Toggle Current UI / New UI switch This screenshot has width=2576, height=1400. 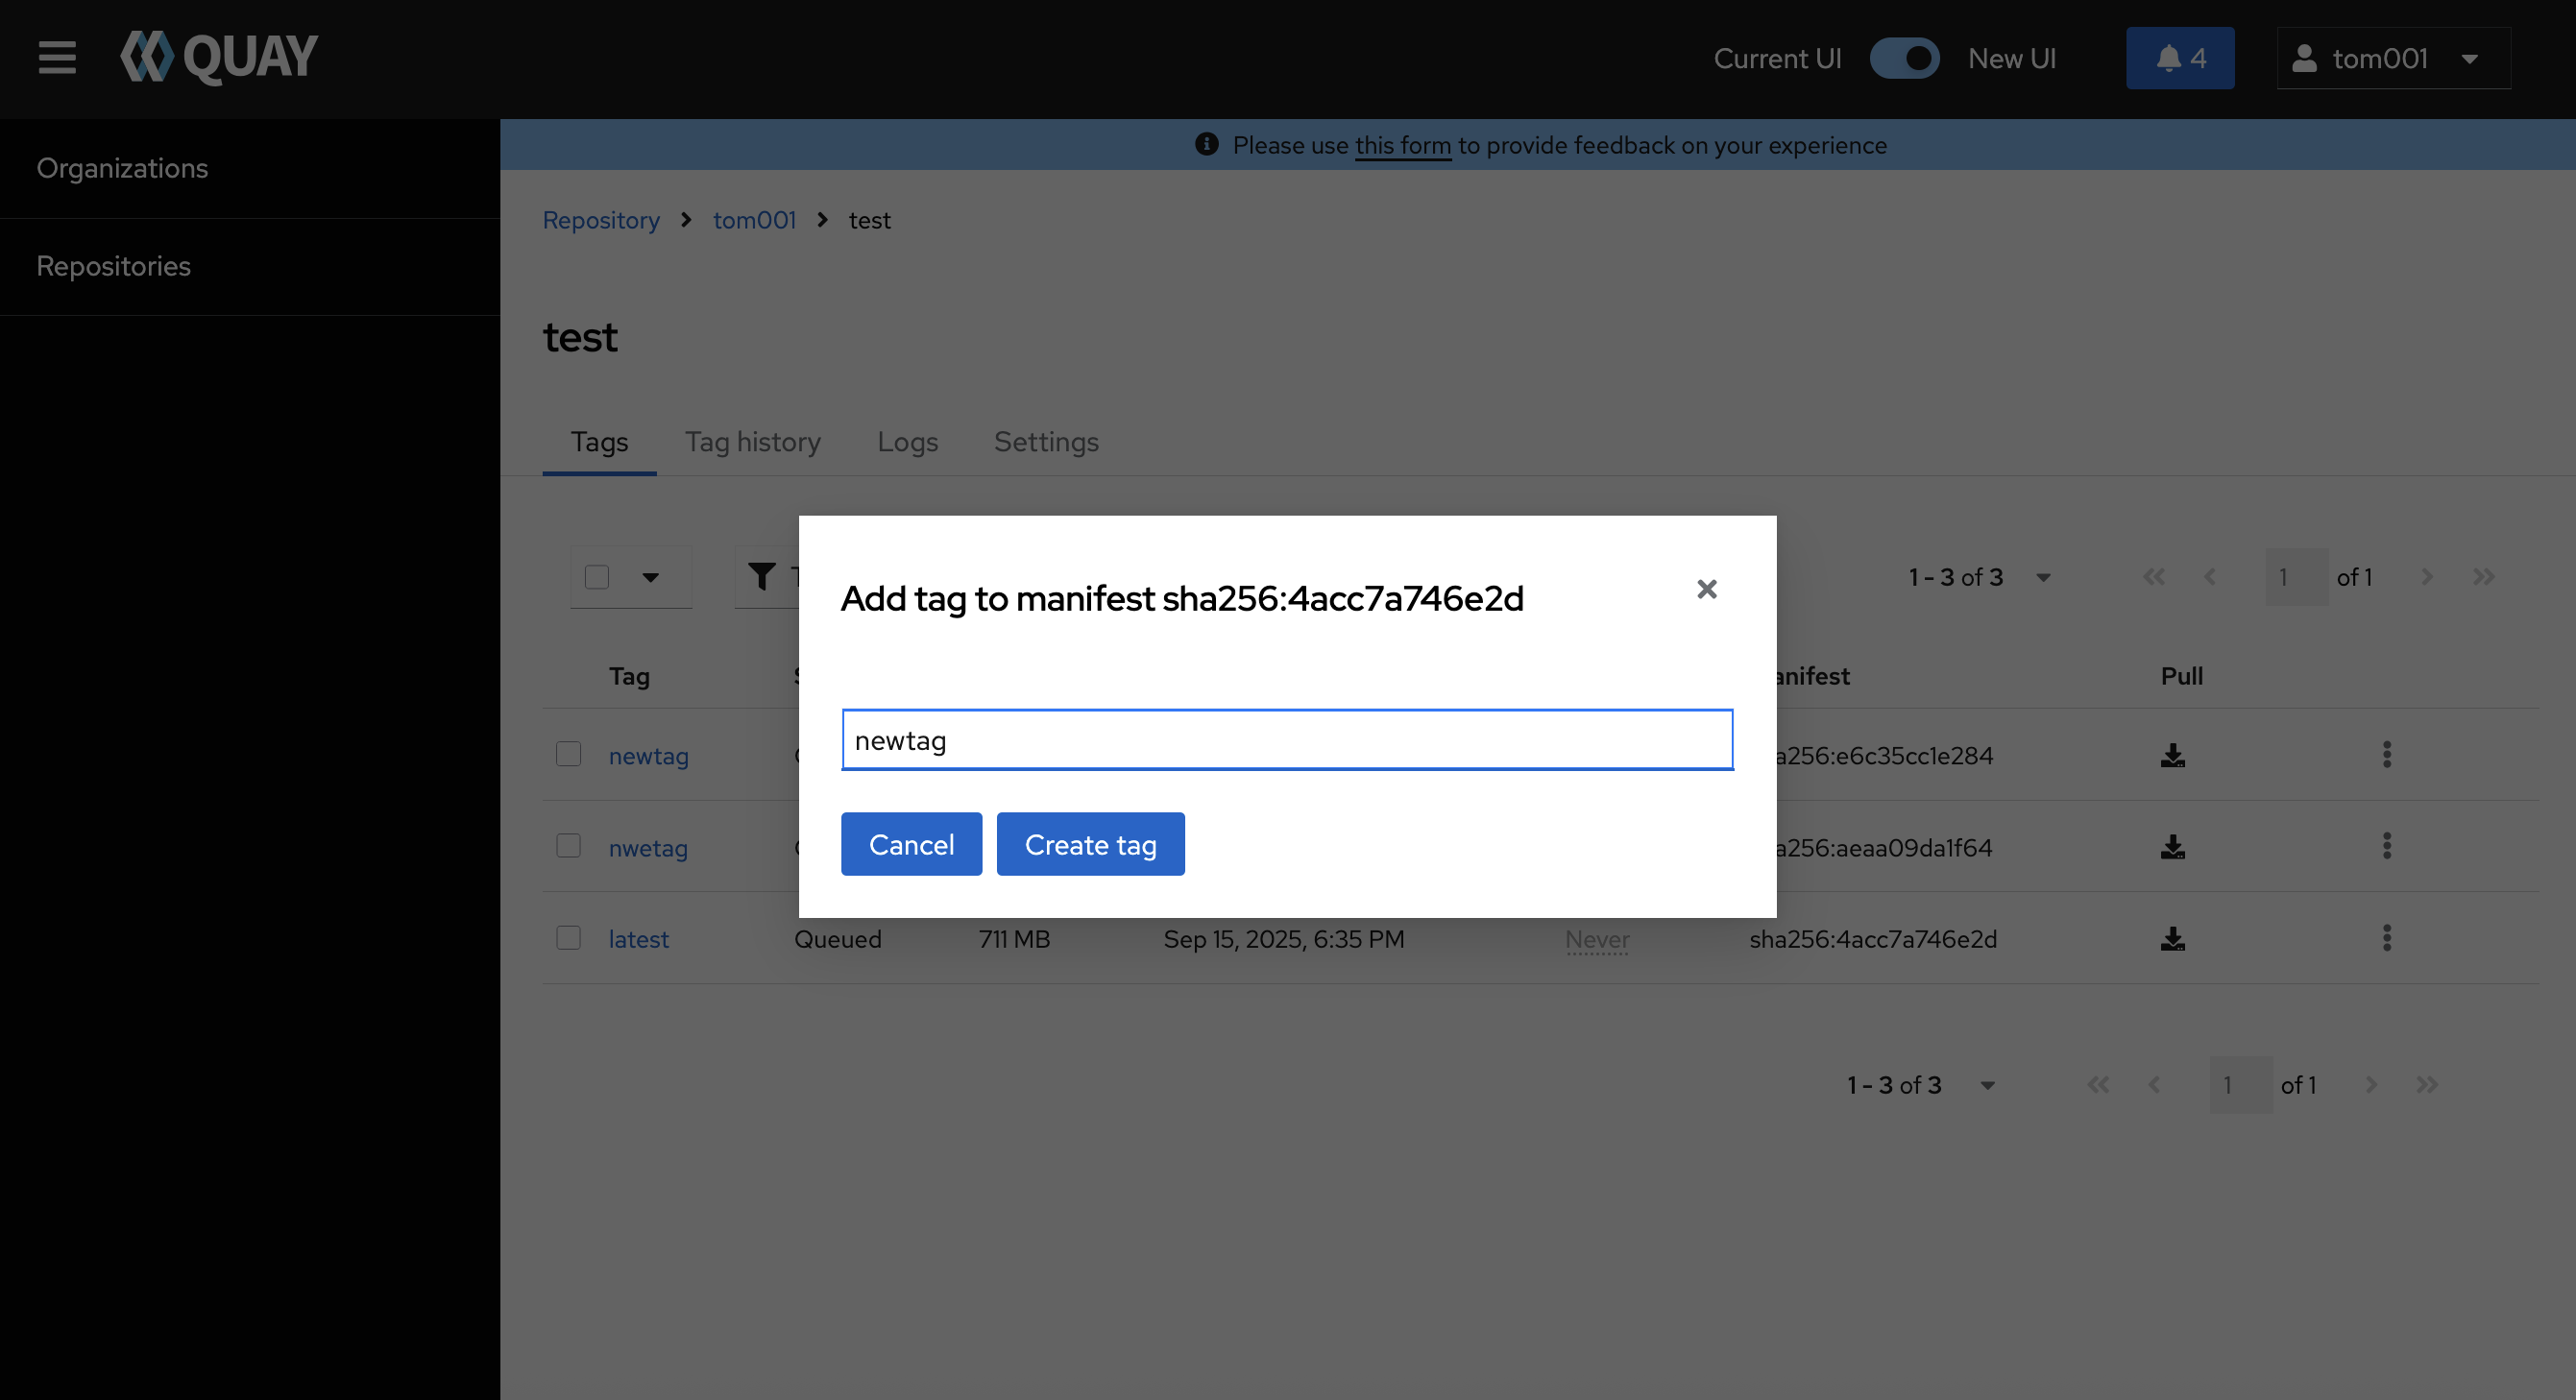pyautogui.click(x=1904, y=58)
